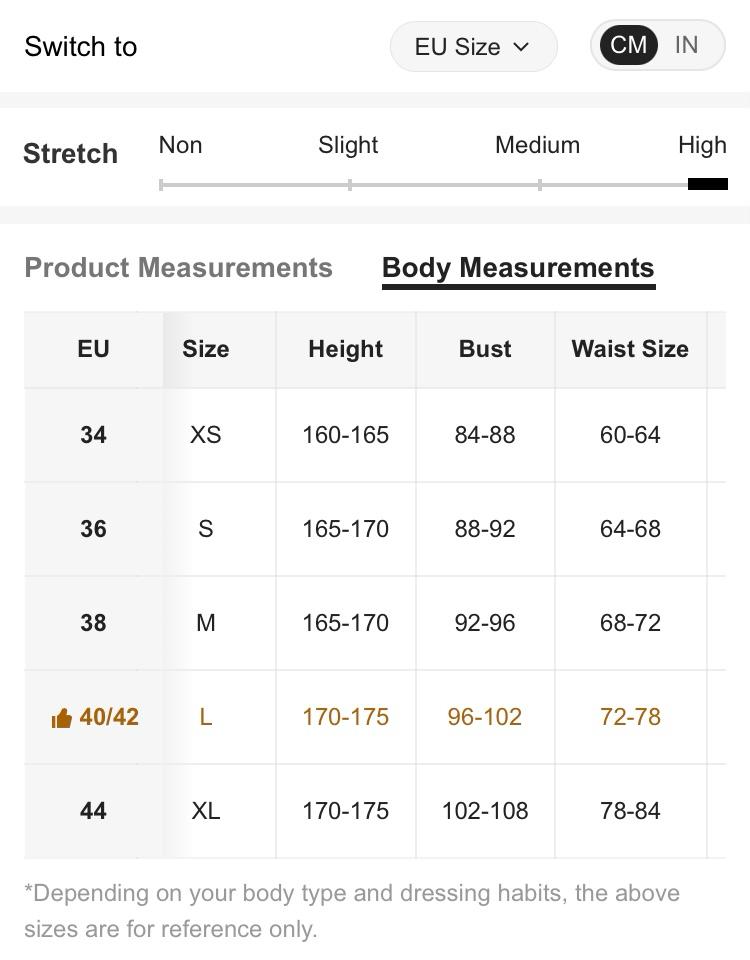
Task: Click the EU Size dropdown chevron arrow
Action: tap(521, 47)
